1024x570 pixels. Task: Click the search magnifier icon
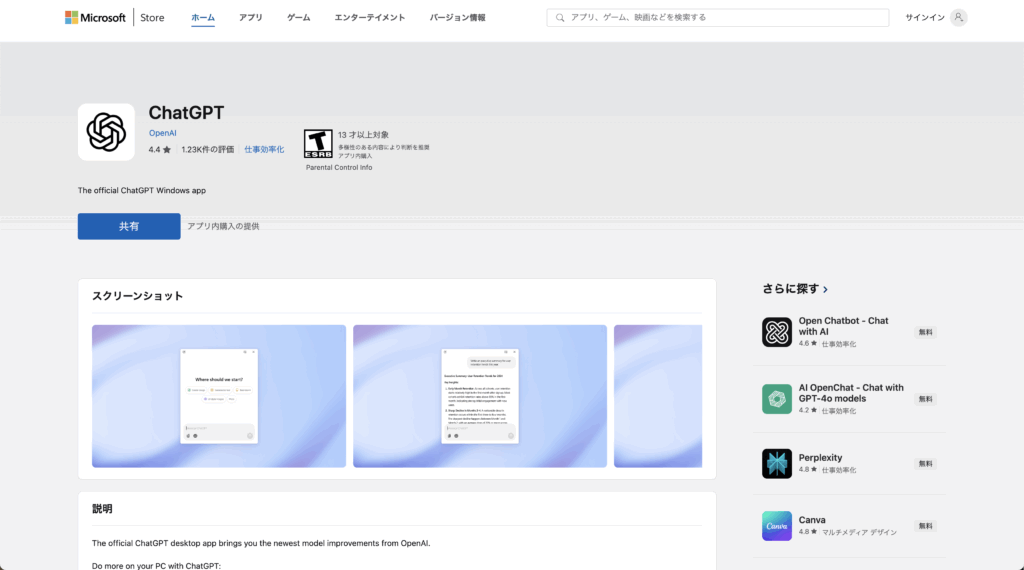pos(560,18)
